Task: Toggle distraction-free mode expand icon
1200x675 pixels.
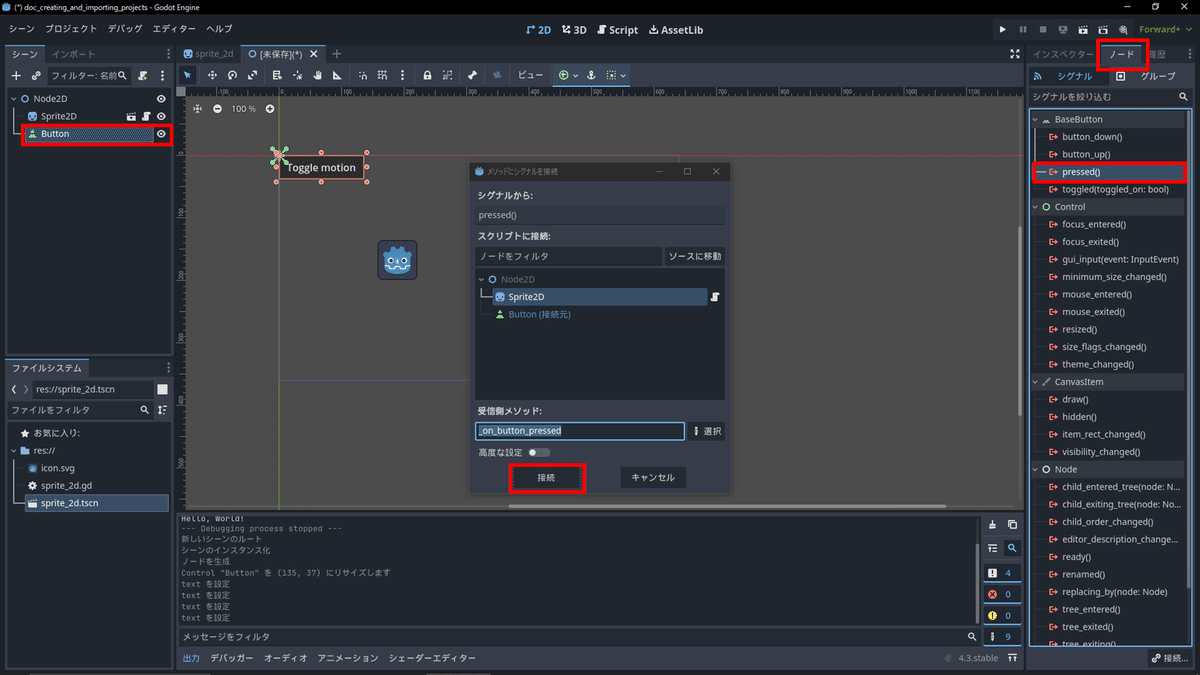Action: (1015, 54)
